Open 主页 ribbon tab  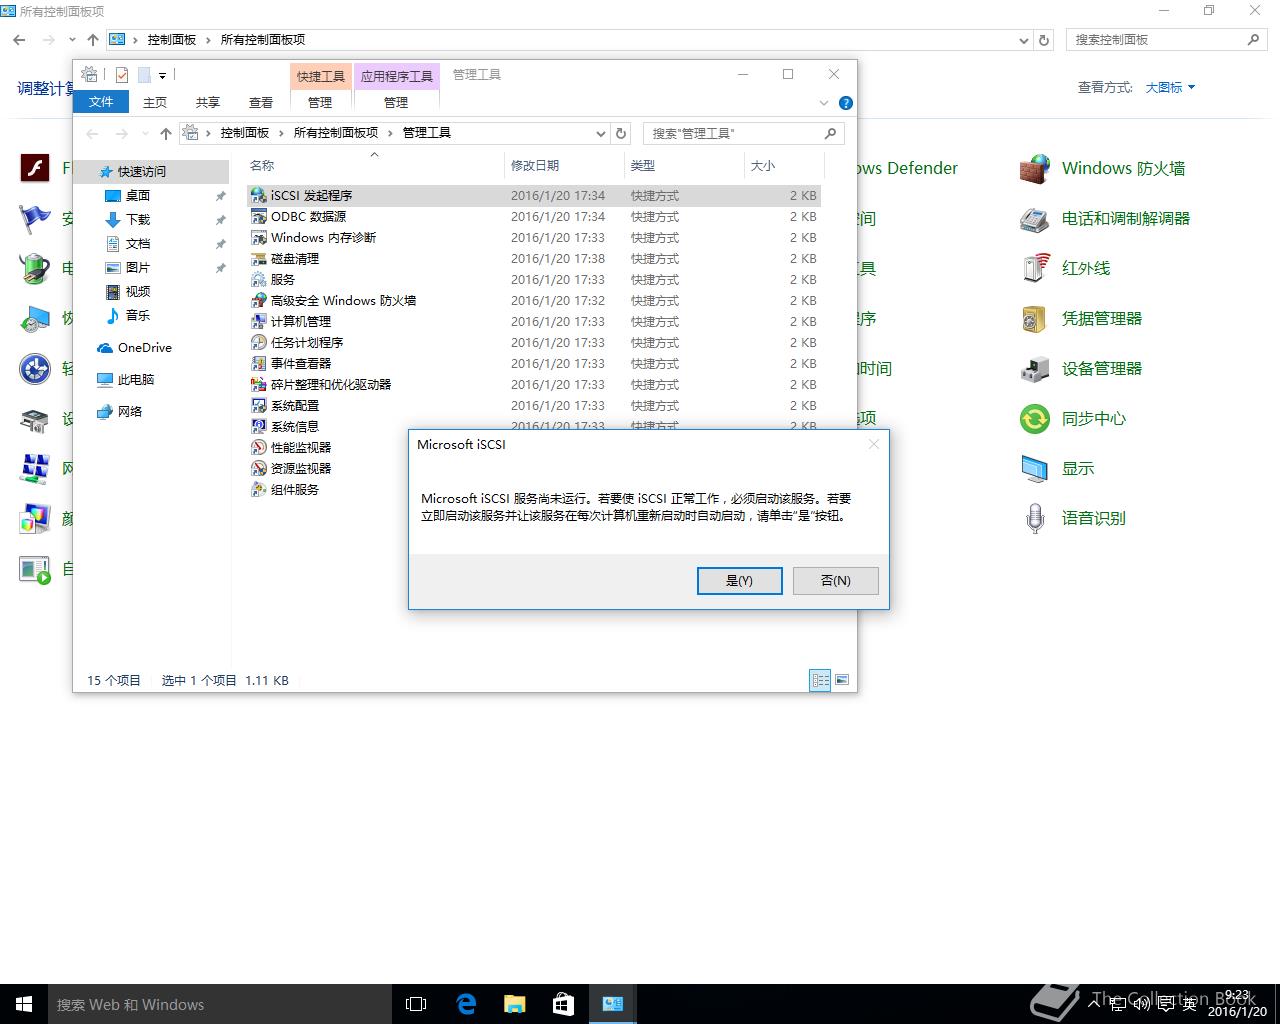coord(155,102)
